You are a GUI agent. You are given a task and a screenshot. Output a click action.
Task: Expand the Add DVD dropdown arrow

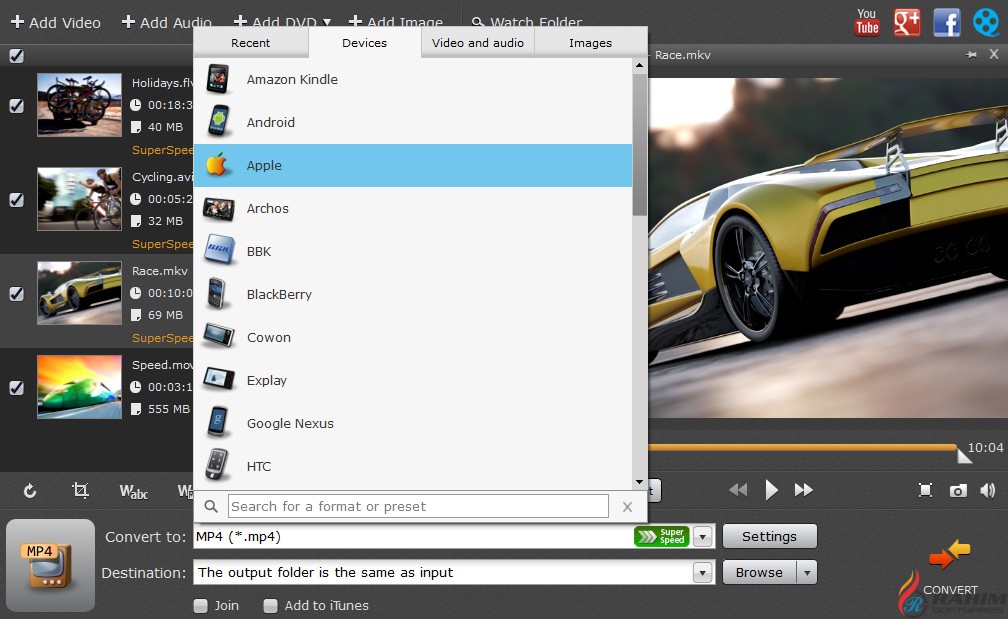(327, 22)
